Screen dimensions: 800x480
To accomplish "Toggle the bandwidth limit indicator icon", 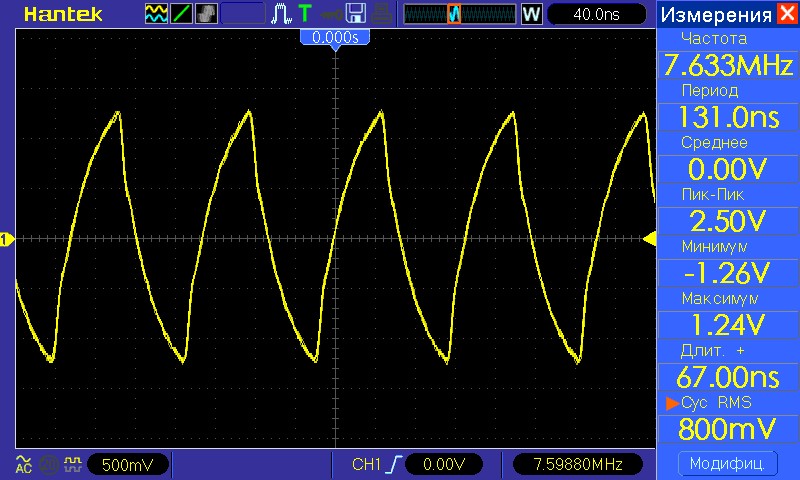I will (49, 464).
